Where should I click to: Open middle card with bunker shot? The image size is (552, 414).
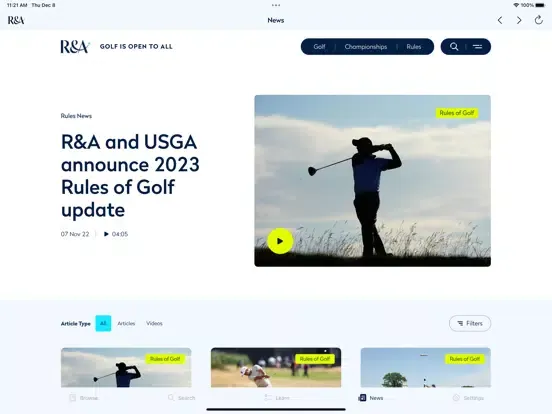276,368
